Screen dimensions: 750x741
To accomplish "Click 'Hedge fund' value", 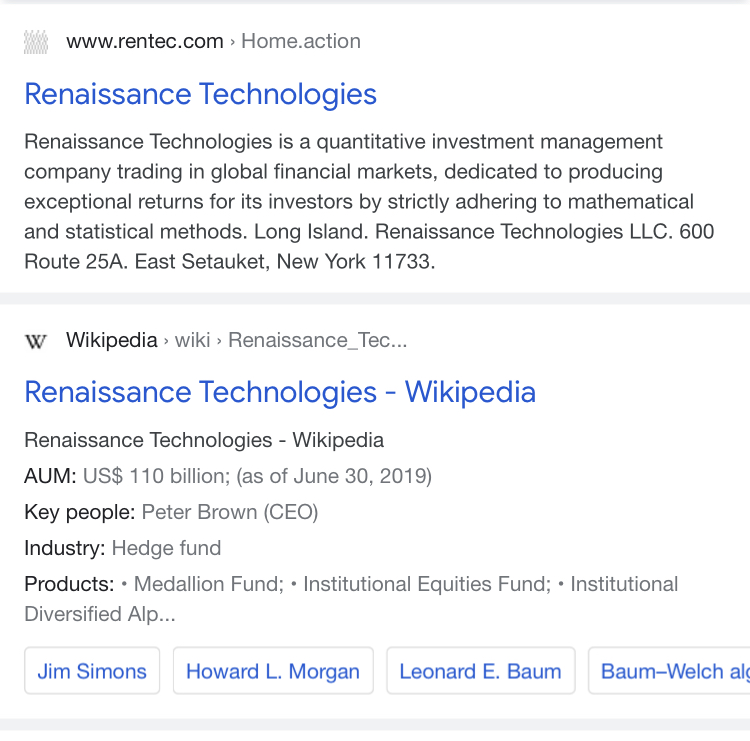I will [166, 548].
